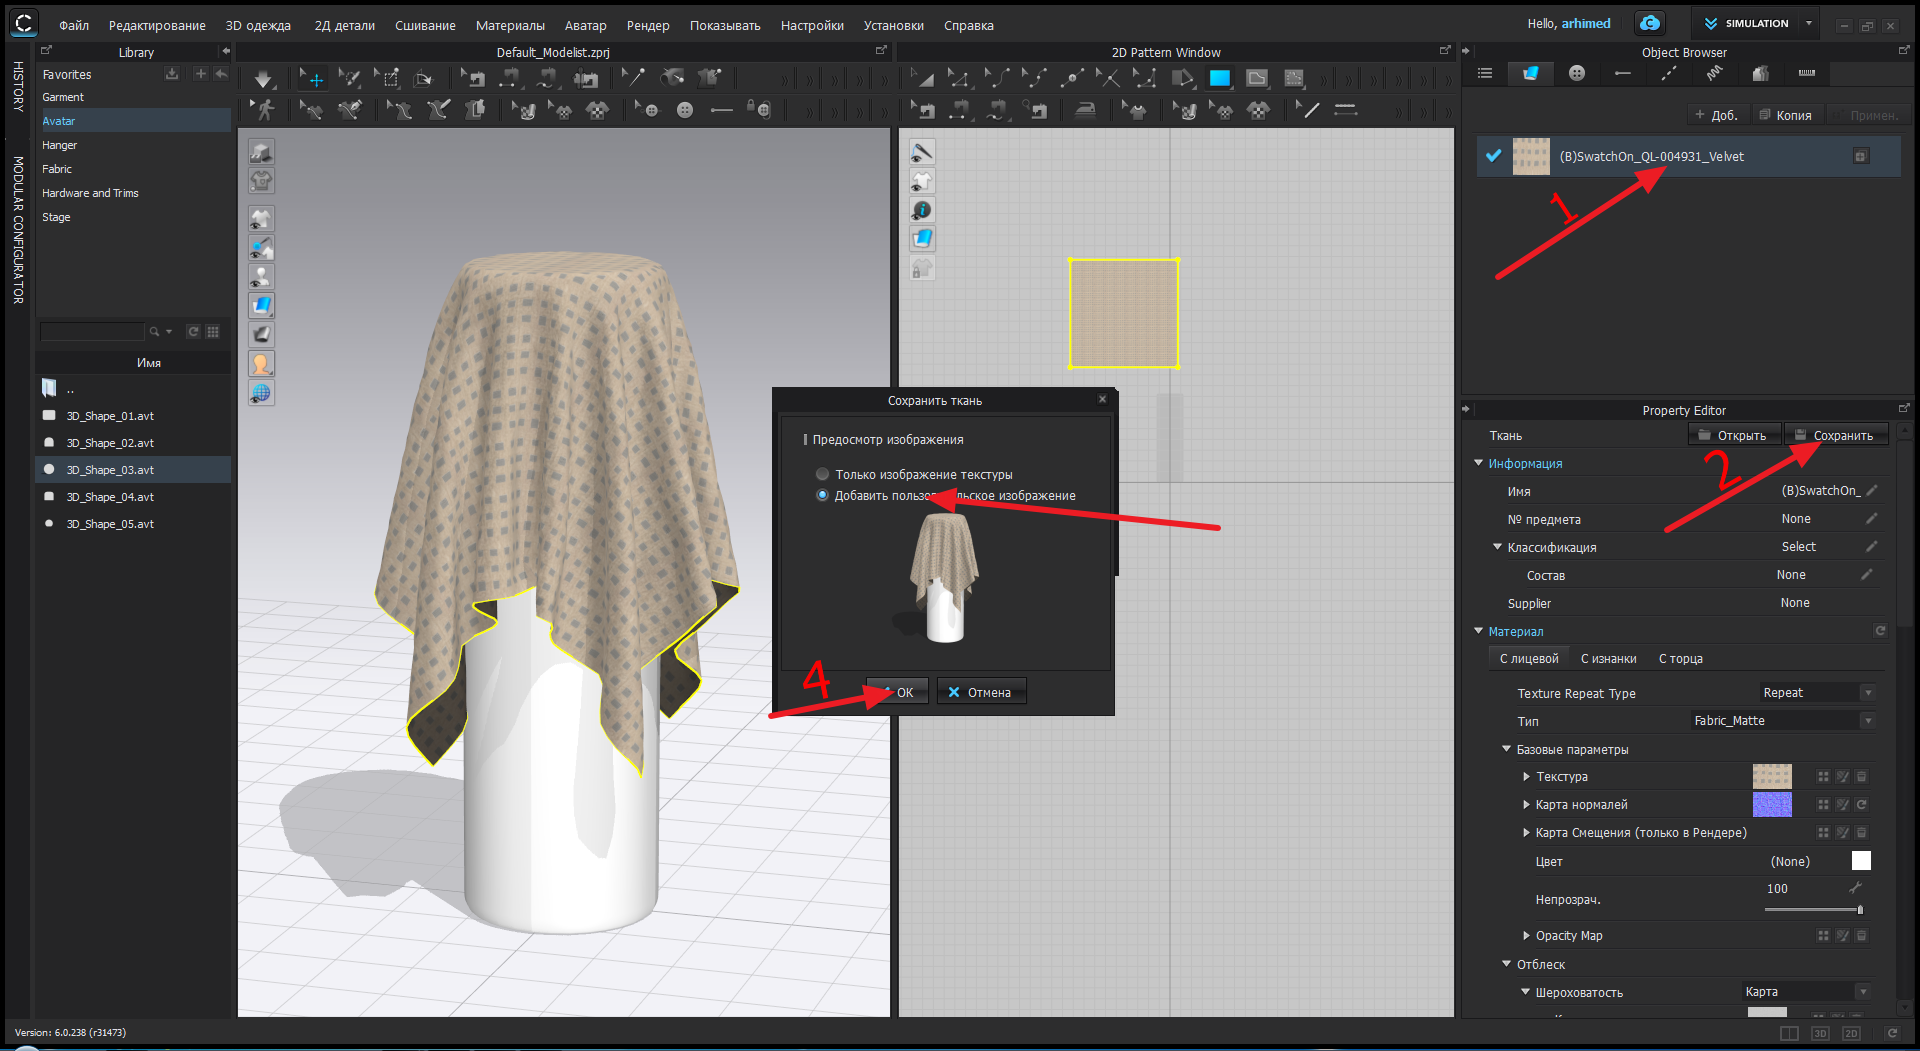Switch to the 'С изнанки' tab
This screenshot has width=1920, height=1051.
(x=1608, y=659)
